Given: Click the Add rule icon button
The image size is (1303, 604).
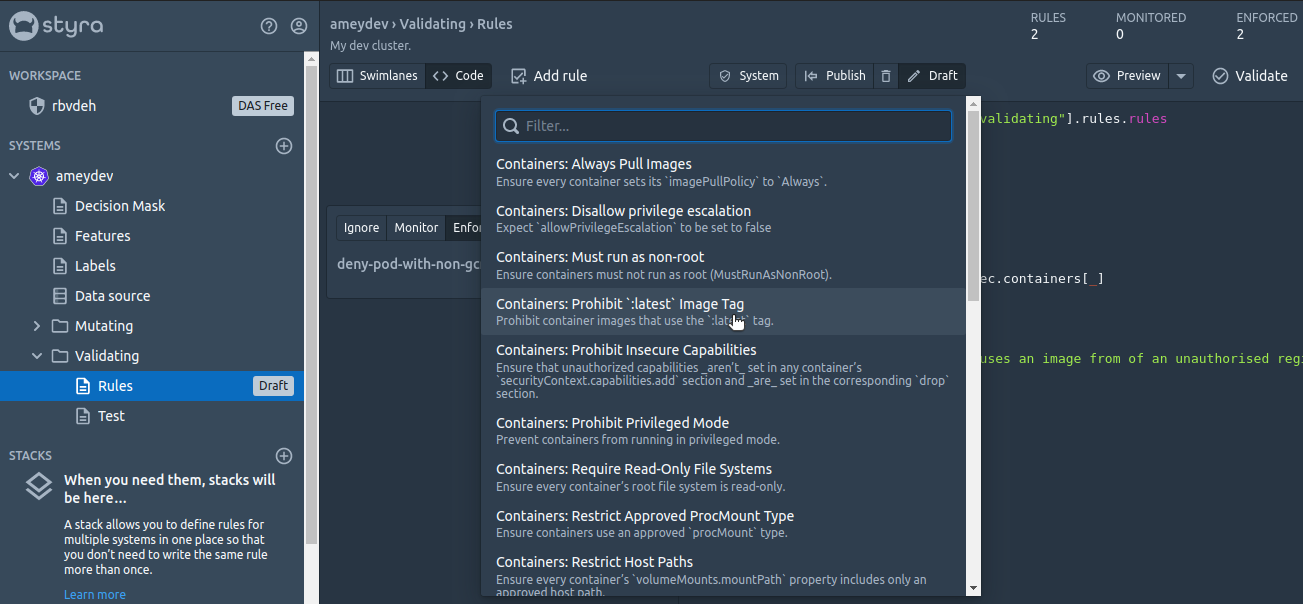Looking at the screenshot, I should [x=518, y=76].
